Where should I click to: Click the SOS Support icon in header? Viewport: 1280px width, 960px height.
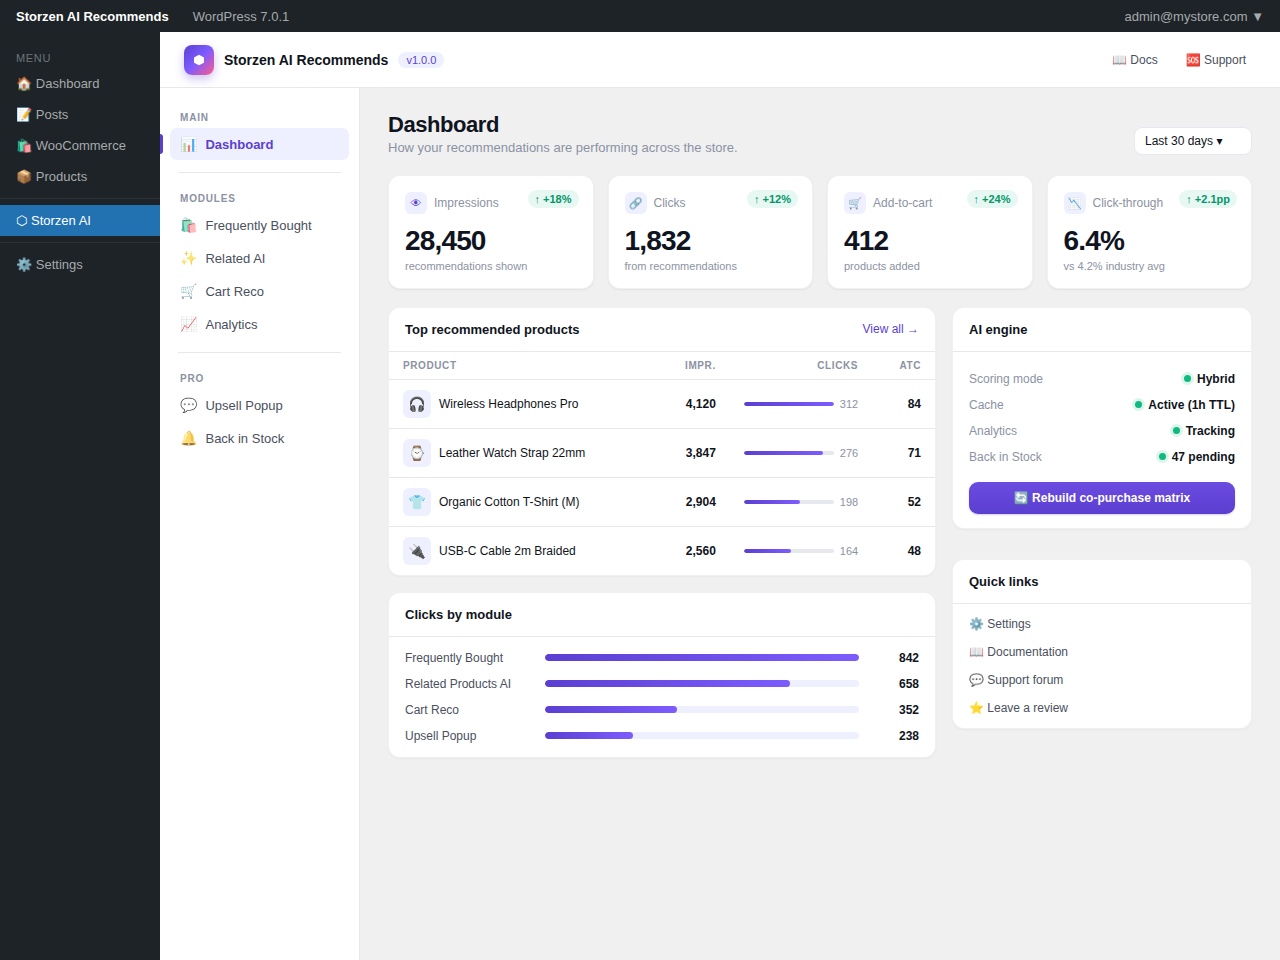(x=1193, y=60)
